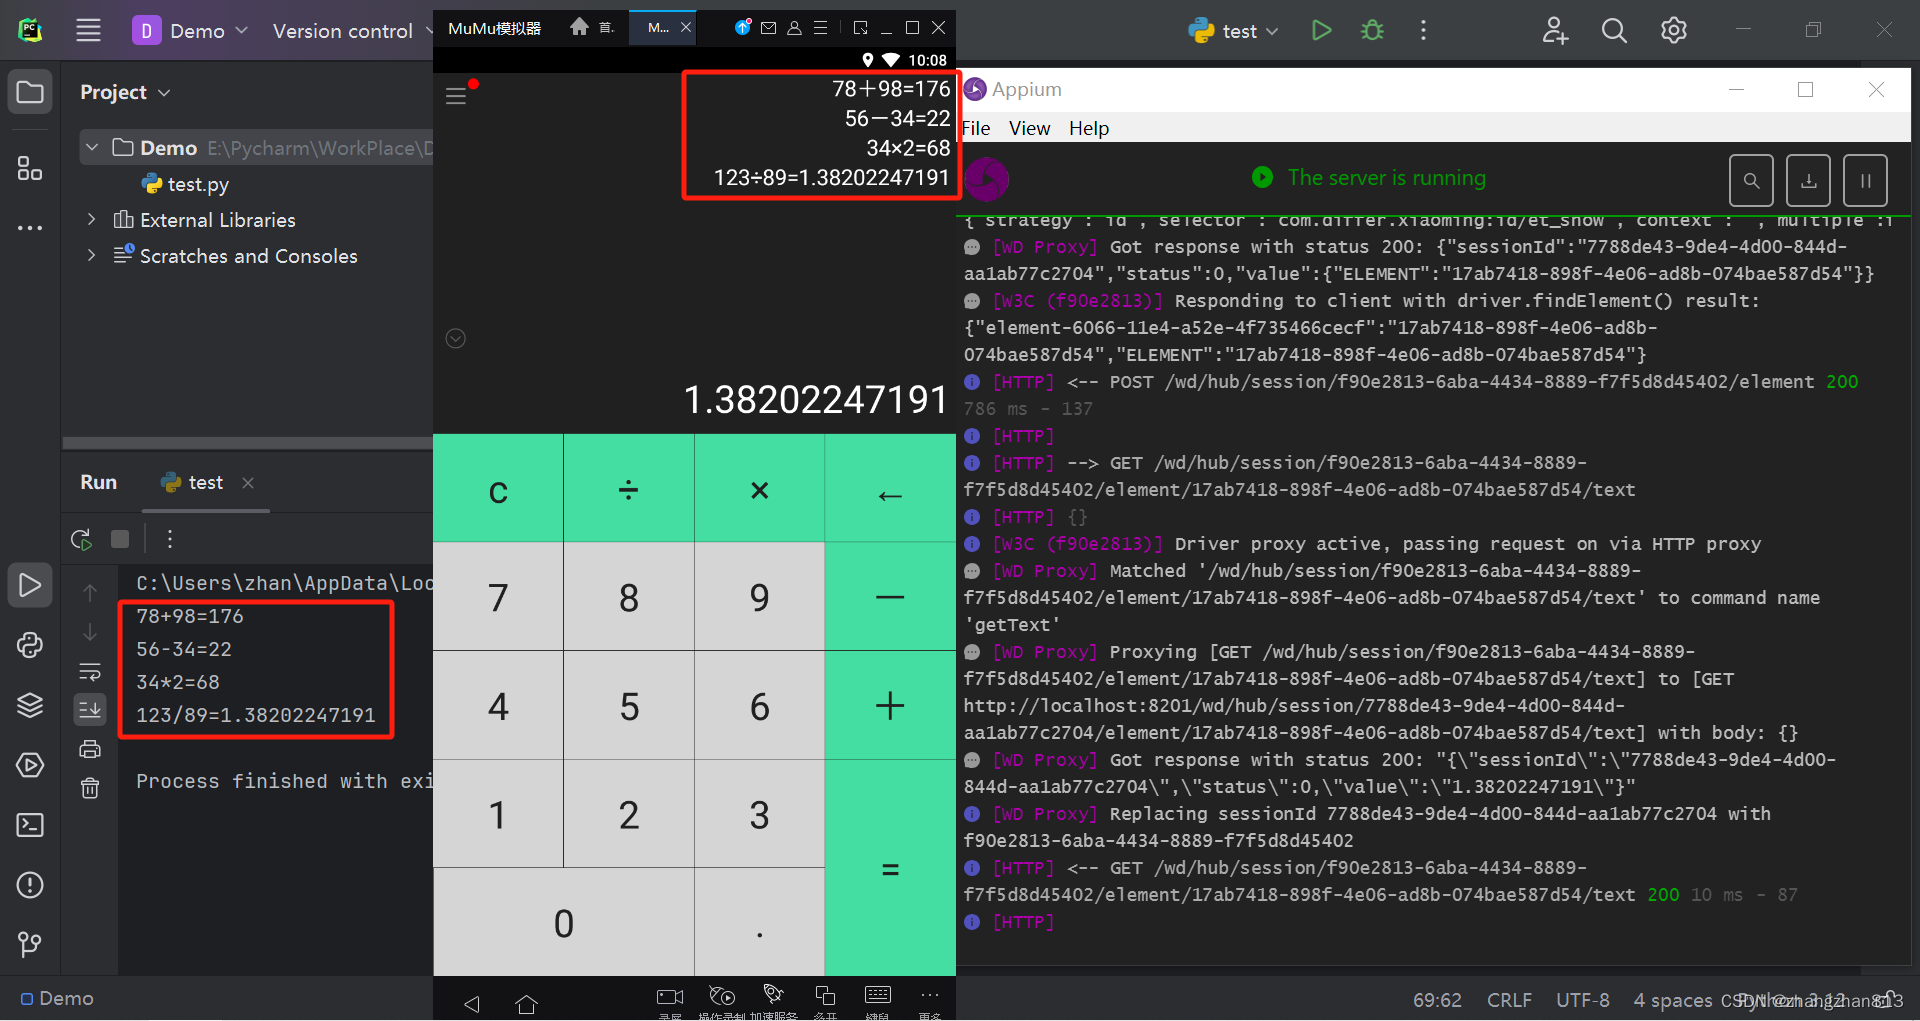Open Appium File menu
The image size is (1920, 1021).
pos(975,128)
